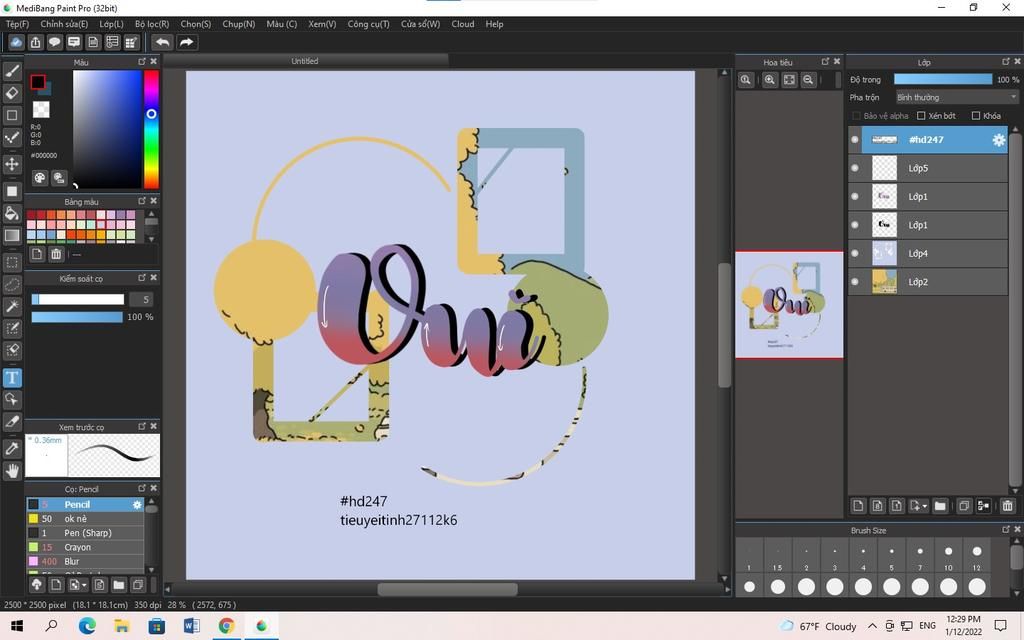The height and width of the screenshot is (640, 1024).
Task: Open the Tệp(F) menu
Action: pyautogui.click(x=18, y=24)
